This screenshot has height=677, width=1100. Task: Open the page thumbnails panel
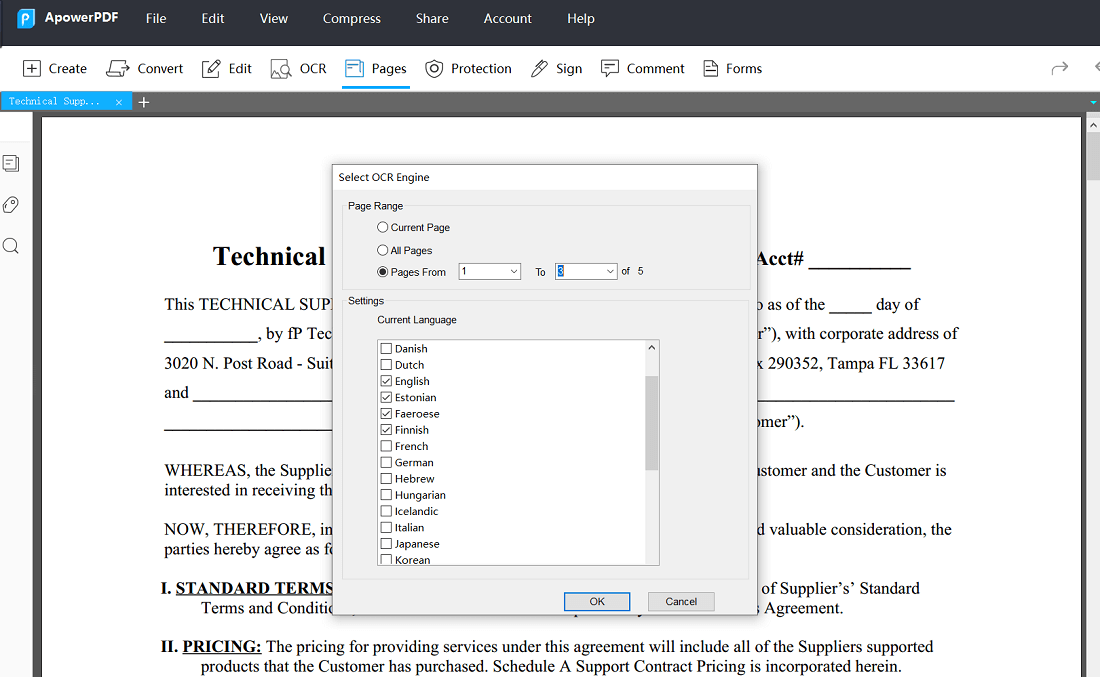12,163
